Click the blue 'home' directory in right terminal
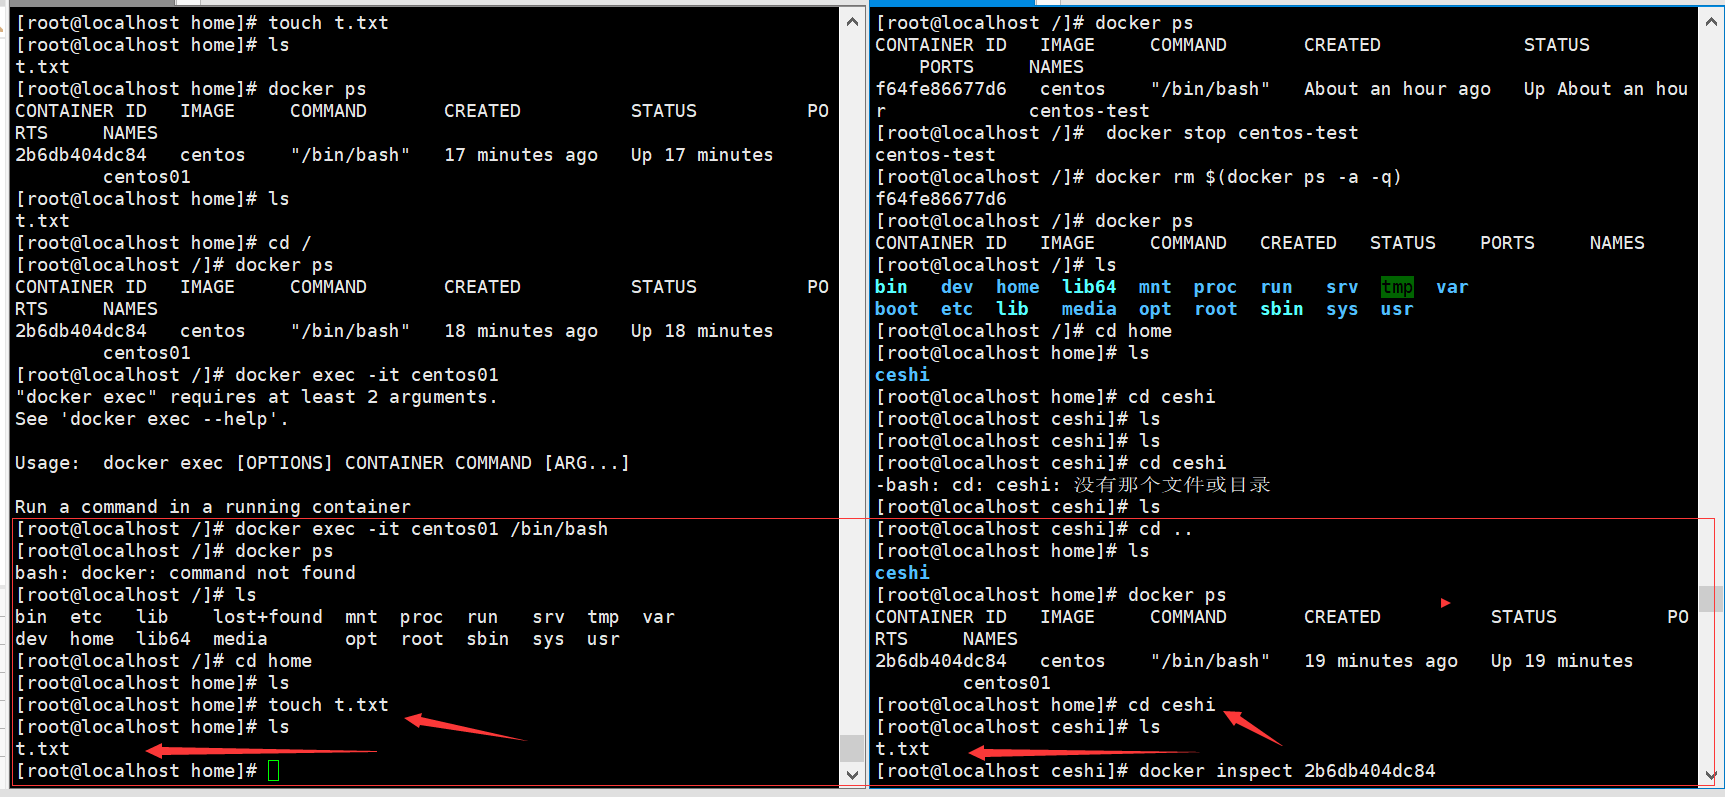Image resolution: width=1725 pixels, height=797 pixels. tap(1018, 287)
